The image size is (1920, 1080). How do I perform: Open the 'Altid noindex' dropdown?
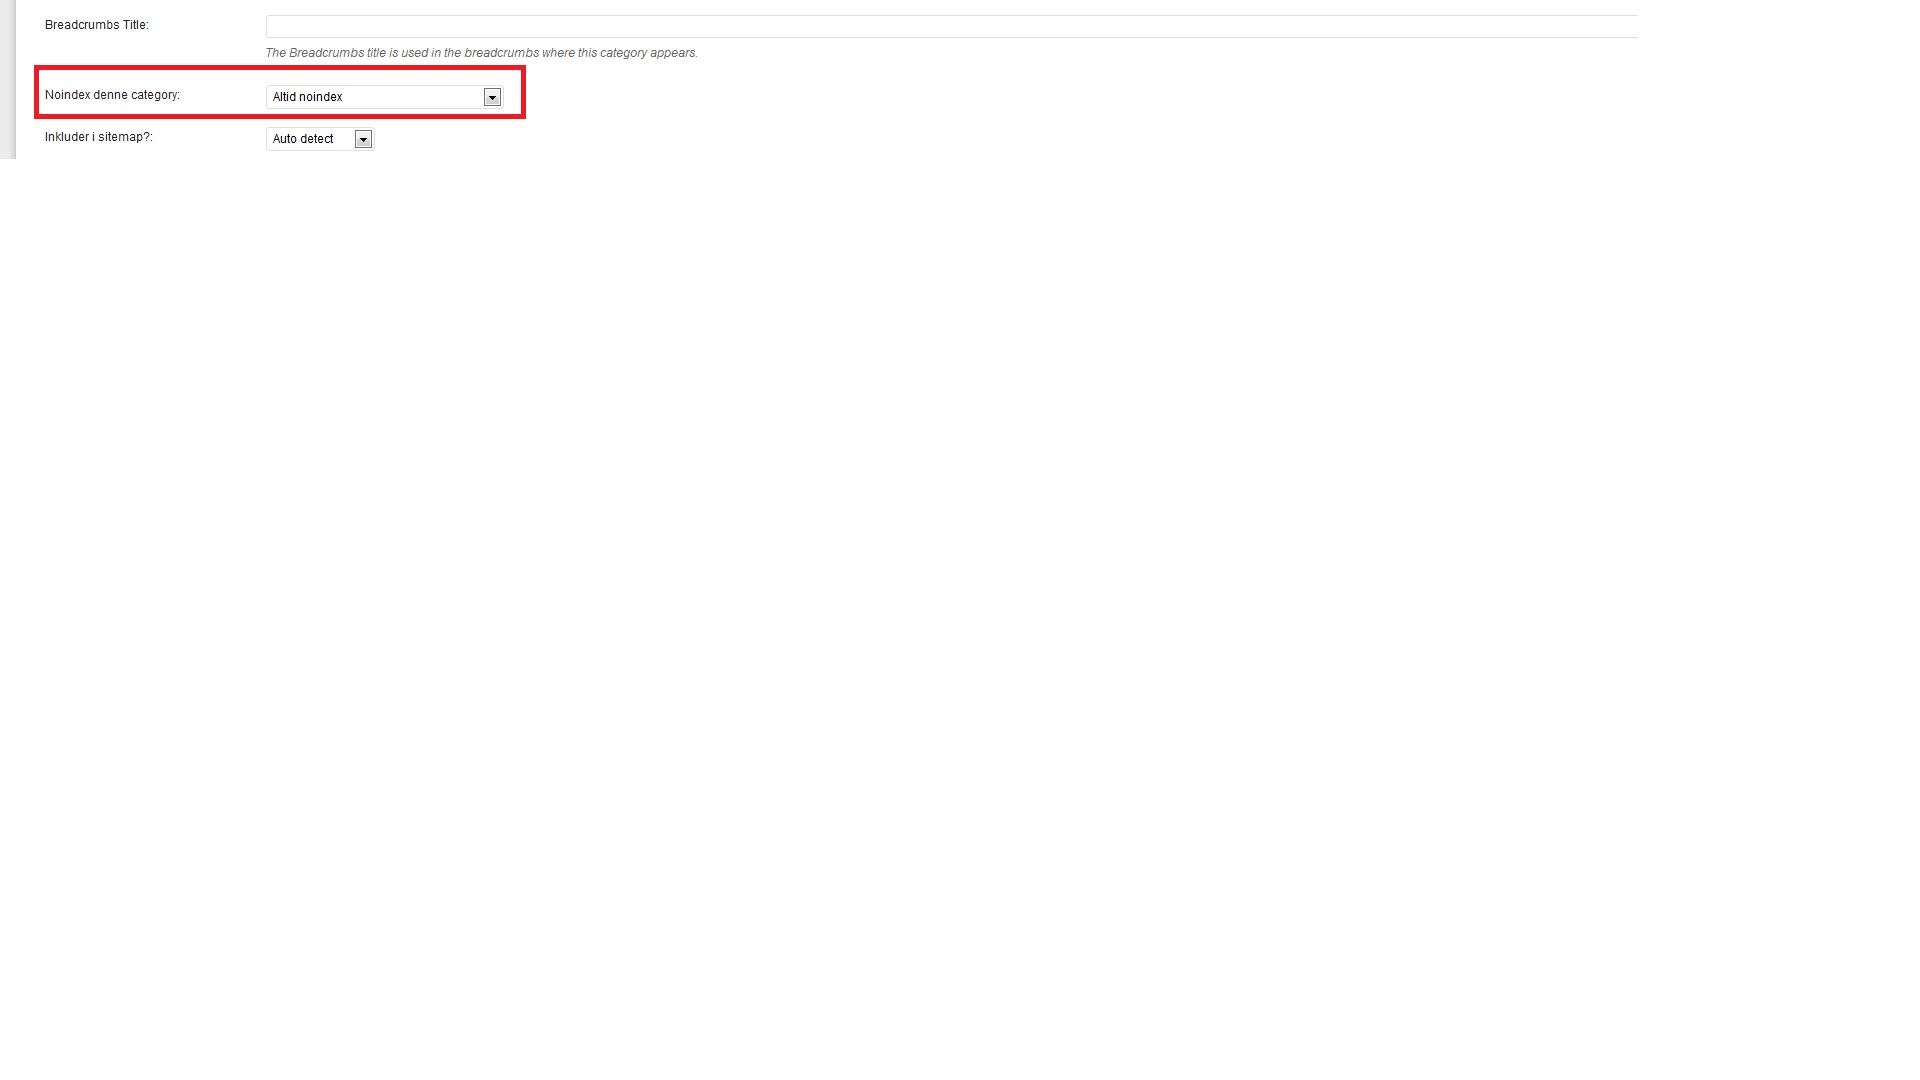coord(384,97)
